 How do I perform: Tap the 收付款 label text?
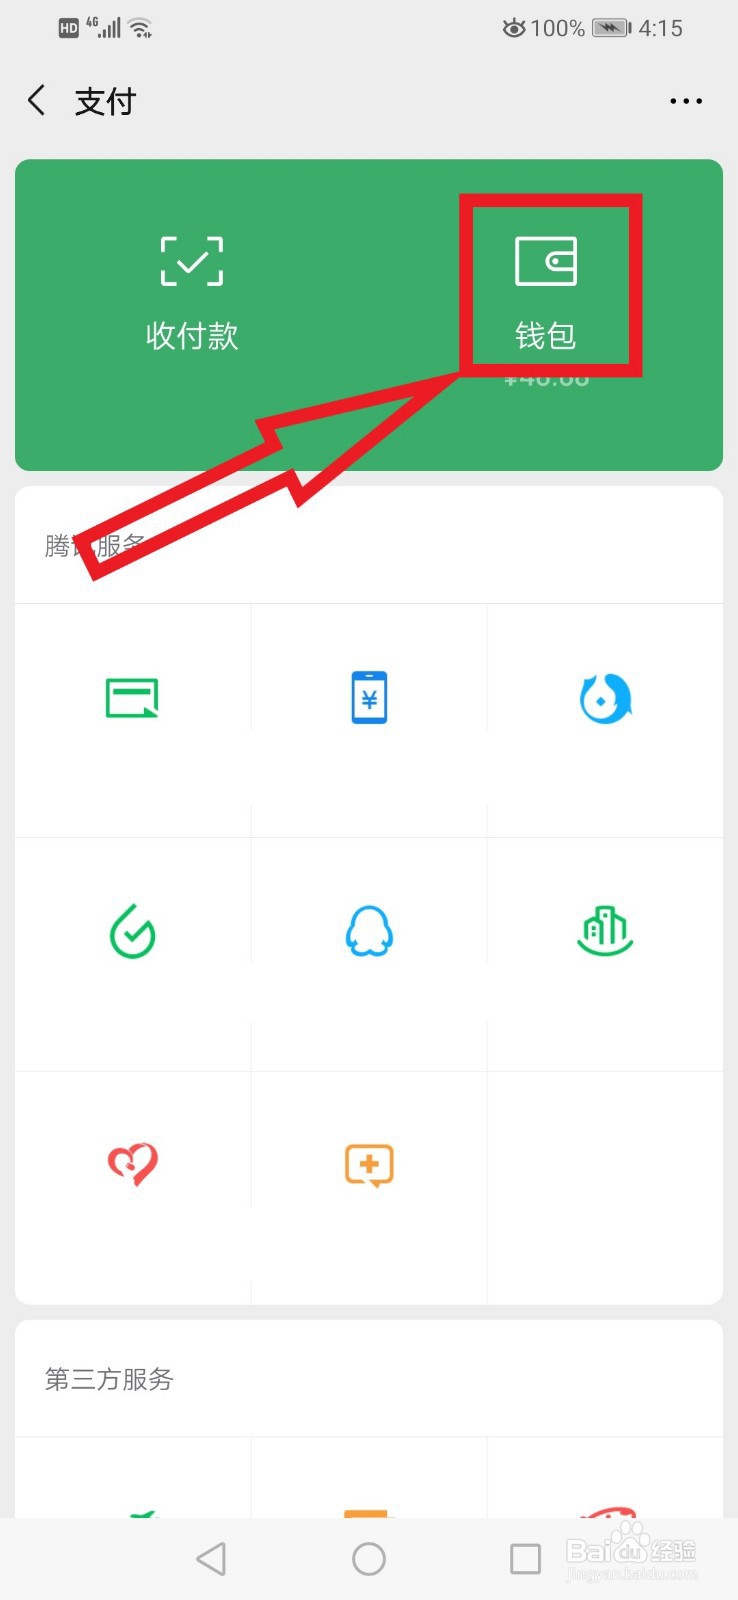point(192,335)
